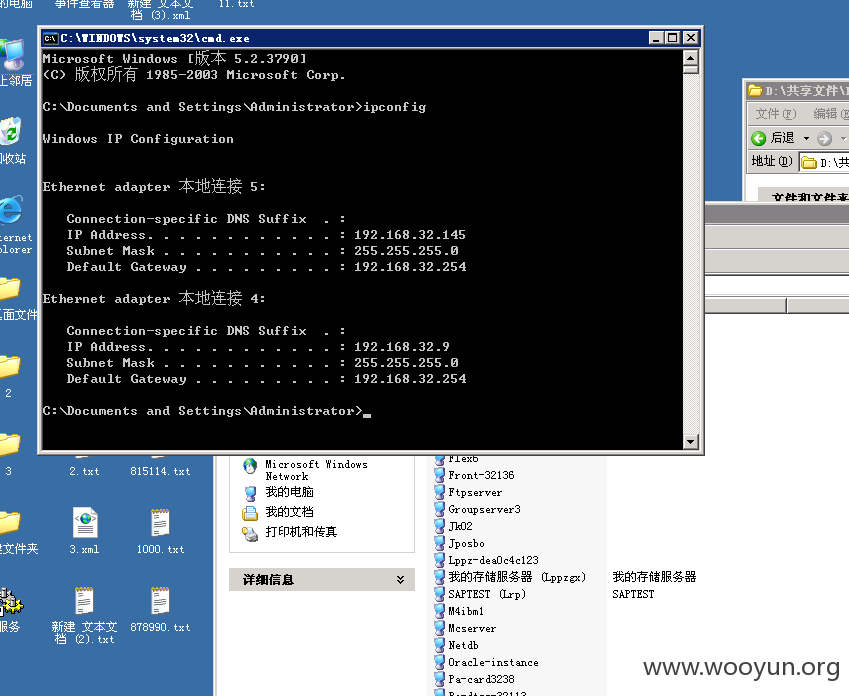Open the 服务 services desktop icon

[11, 602]
